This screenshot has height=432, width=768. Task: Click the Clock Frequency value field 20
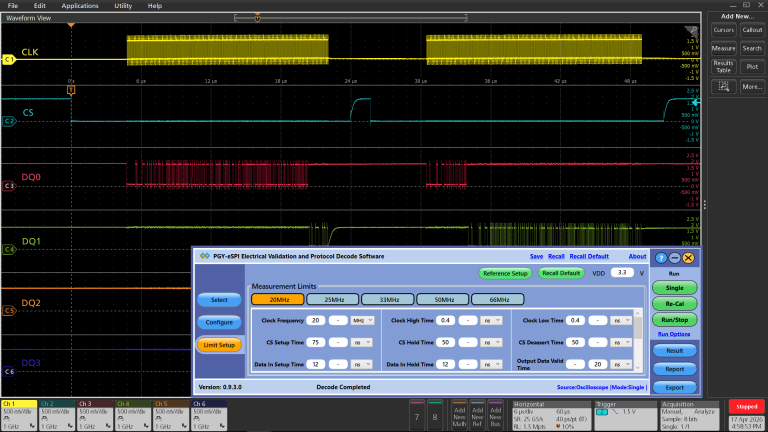[x=315, y=320]
